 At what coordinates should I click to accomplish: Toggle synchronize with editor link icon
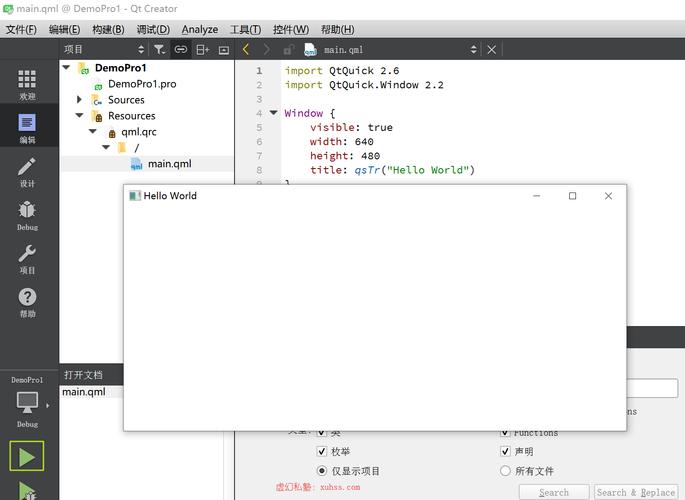pos(180,49)
